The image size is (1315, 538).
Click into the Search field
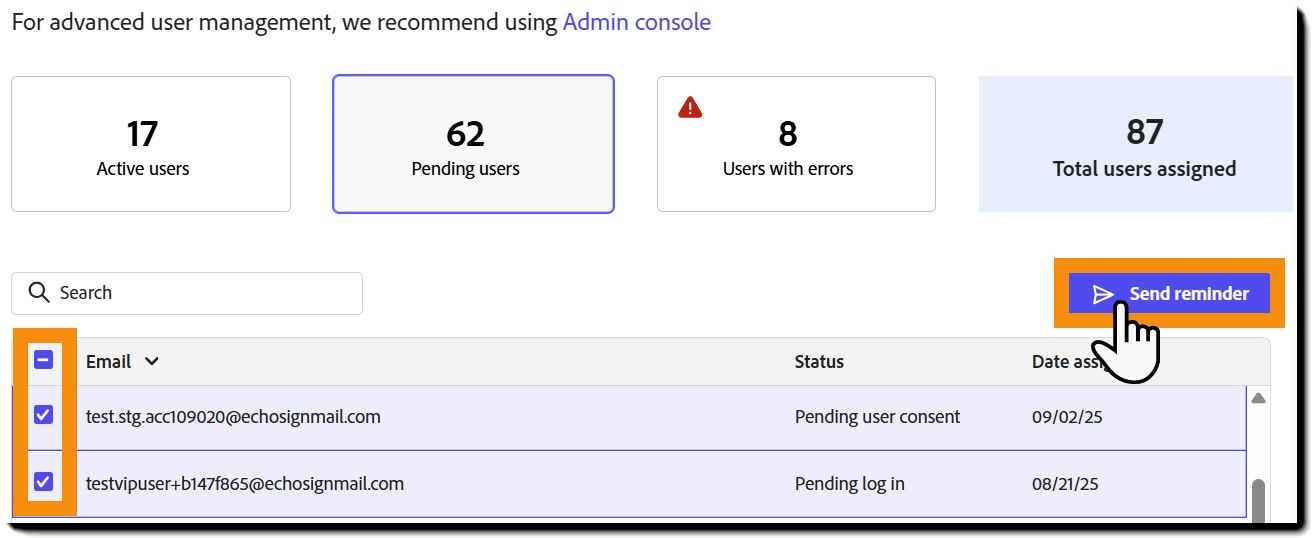[x=200, y=293]
